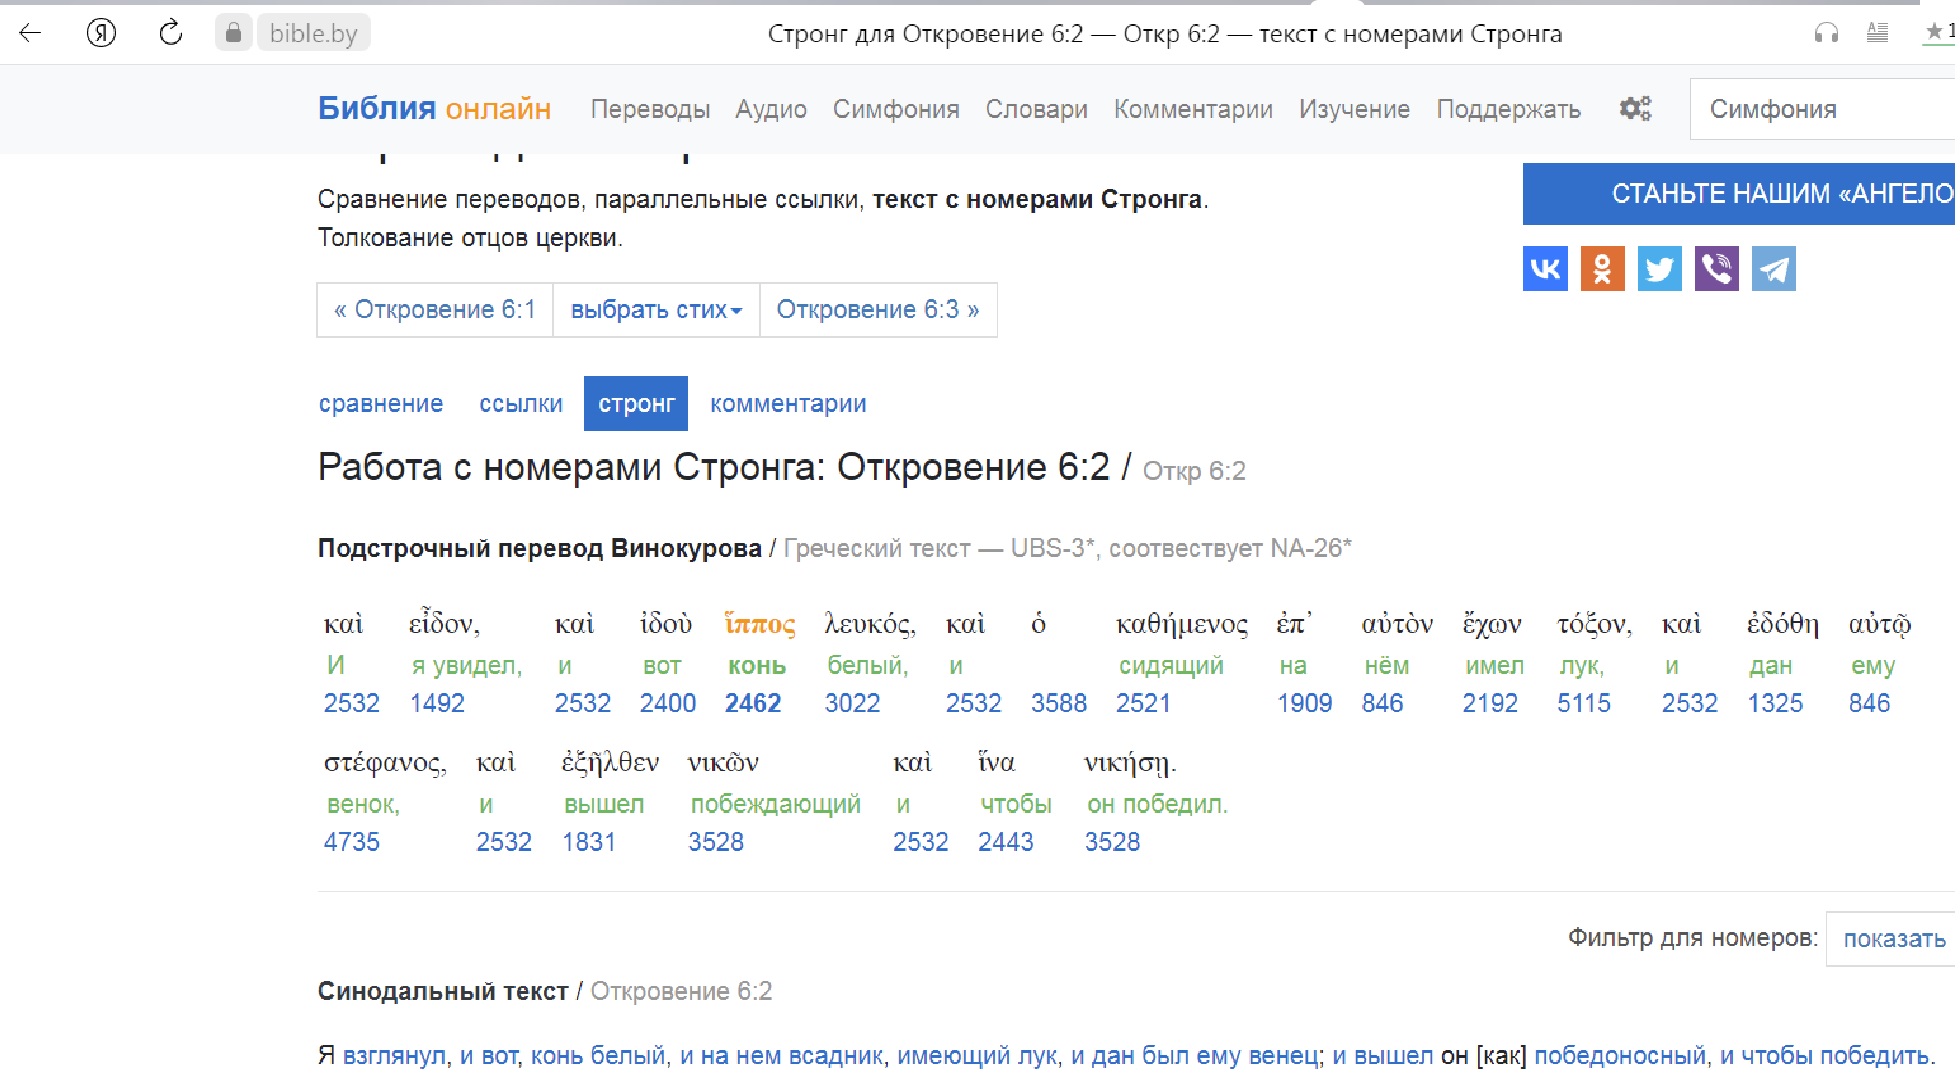
Task: Click the padlock site security icon
Action: [x=233, y=33]
